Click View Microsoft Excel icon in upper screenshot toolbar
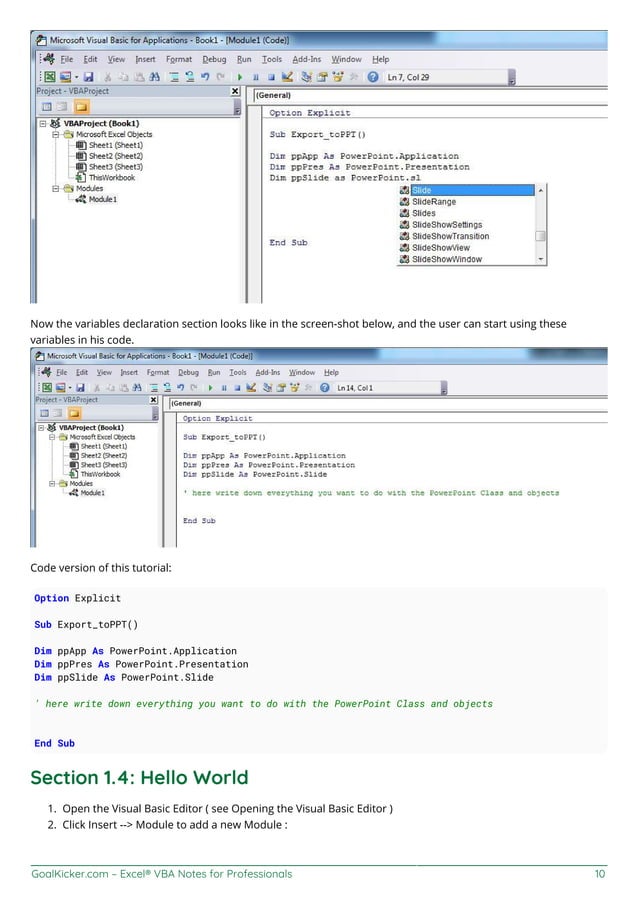 pyautogui.click(x=50, y=77)
